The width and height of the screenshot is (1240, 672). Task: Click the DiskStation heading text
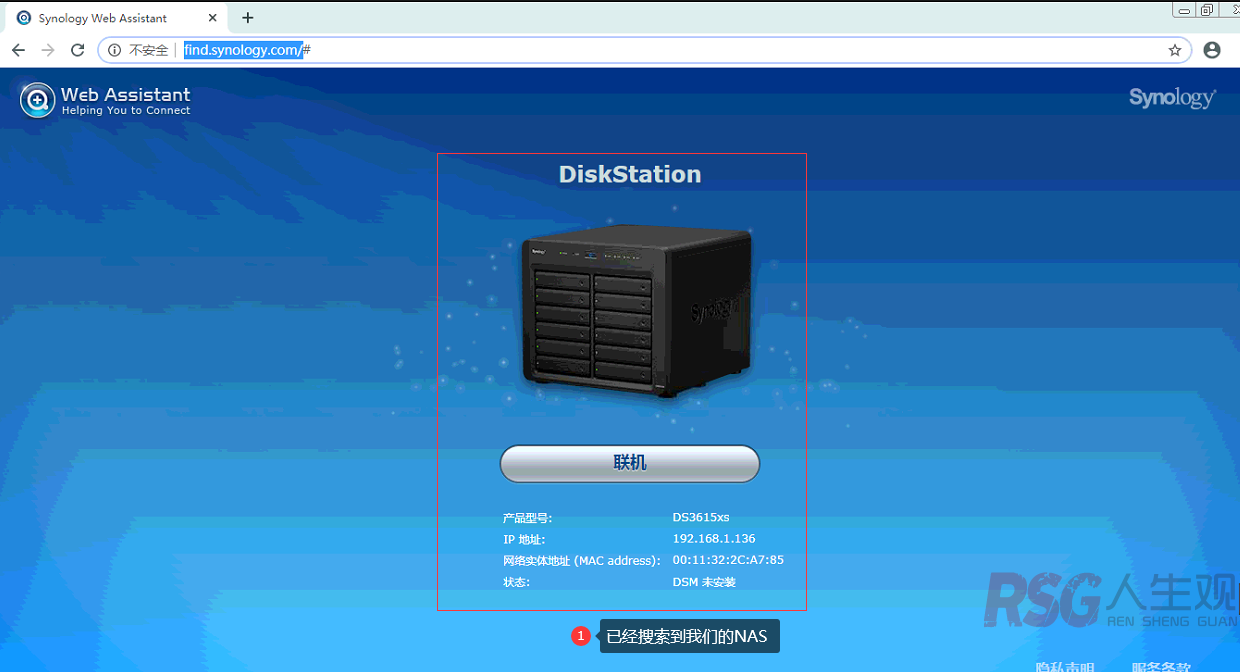pyautogui.click(x=630, y=174)
